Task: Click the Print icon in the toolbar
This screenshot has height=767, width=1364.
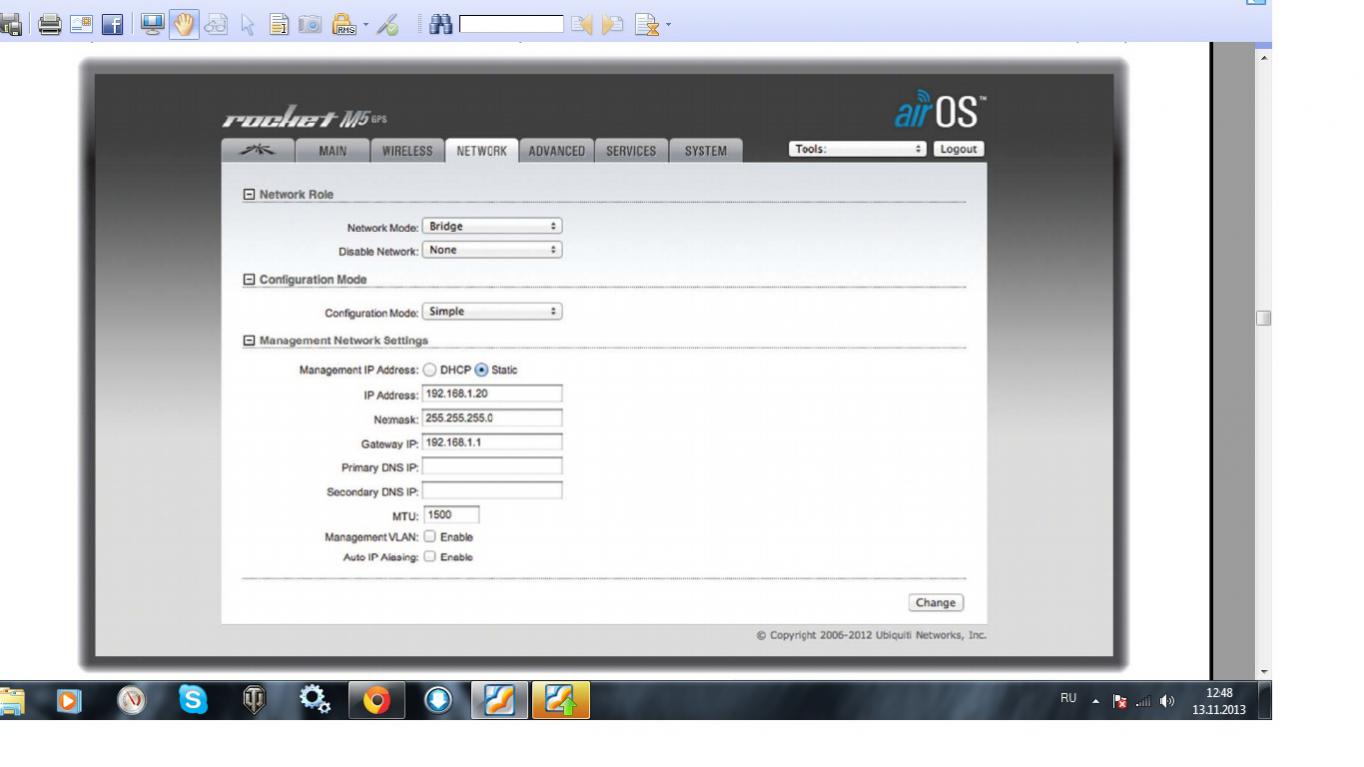Action: [50, 23]
